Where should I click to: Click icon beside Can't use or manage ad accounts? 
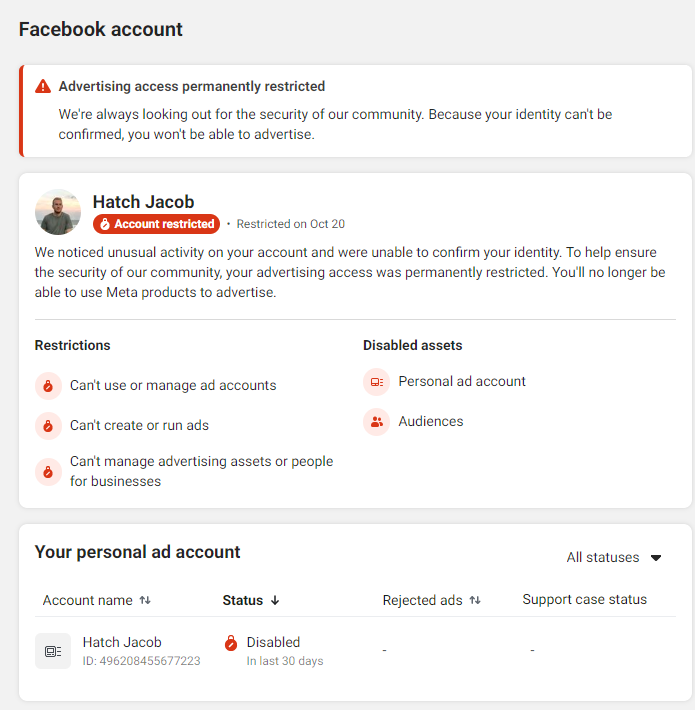[x=49, y=386]
